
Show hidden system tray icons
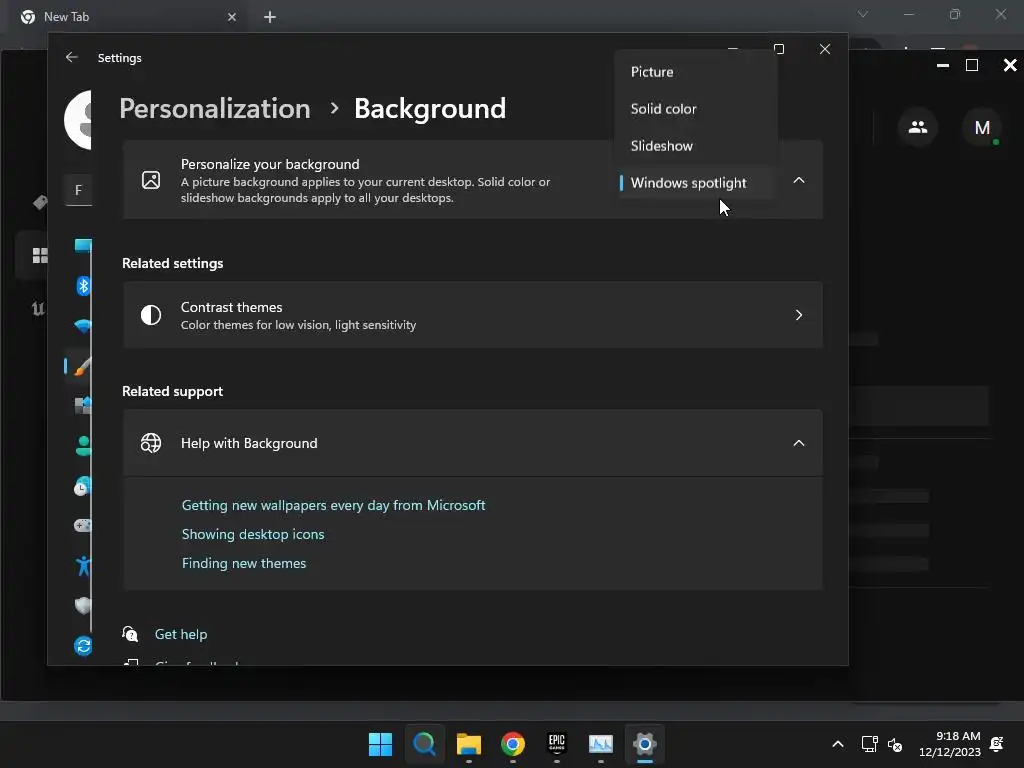click(838, 744)
